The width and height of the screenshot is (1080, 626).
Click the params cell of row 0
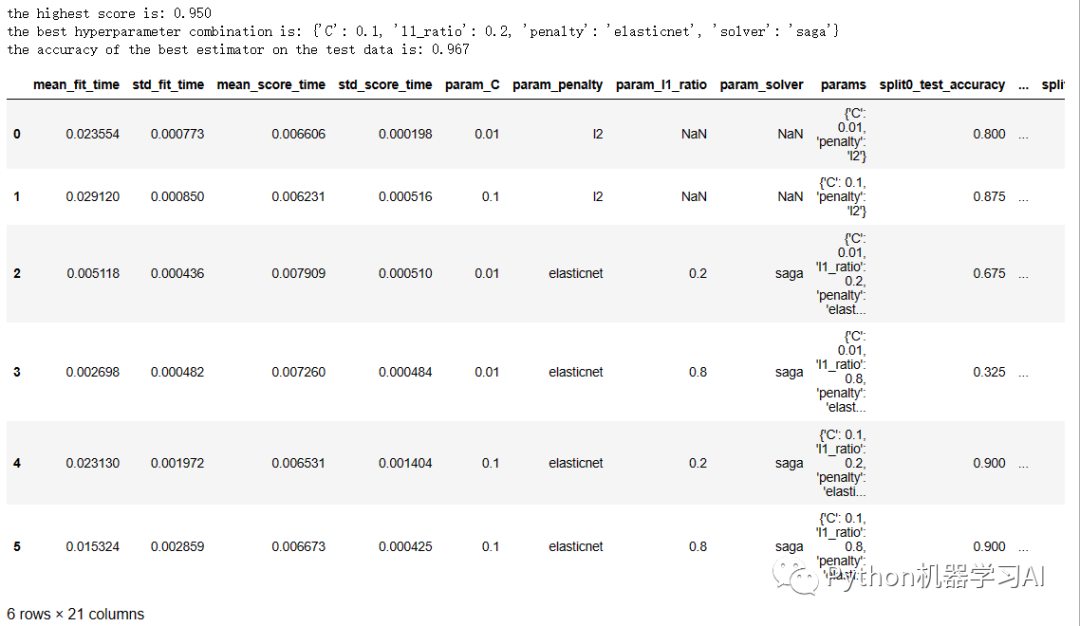843,134
